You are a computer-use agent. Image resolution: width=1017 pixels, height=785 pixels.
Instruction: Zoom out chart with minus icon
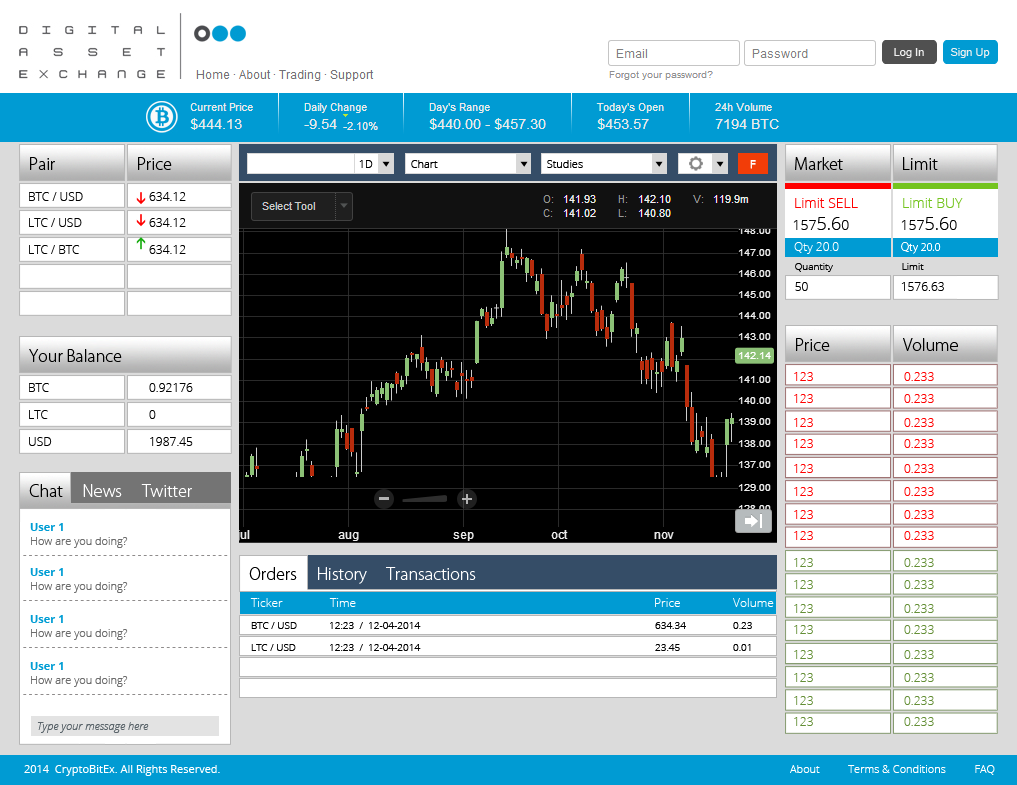tap(384, 499)
